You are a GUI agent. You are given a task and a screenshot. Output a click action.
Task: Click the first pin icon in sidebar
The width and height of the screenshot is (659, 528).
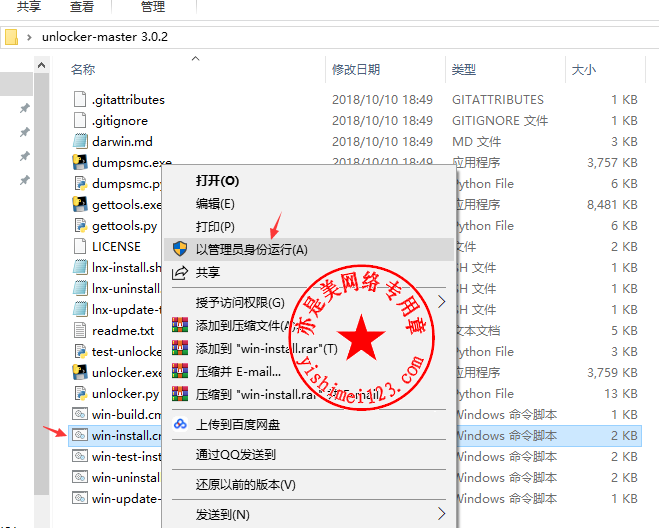pyautogui.click(x=24, y=108)
